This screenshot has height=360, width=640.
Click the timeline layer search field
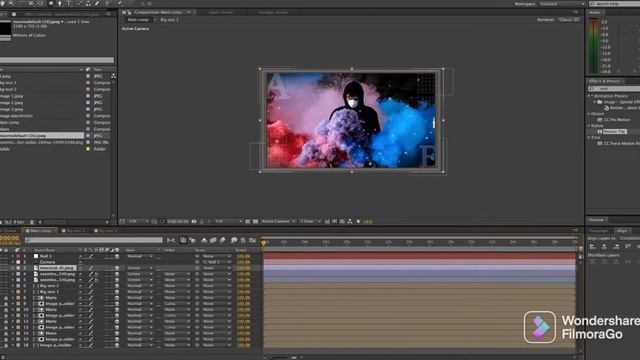click(93, 240)
